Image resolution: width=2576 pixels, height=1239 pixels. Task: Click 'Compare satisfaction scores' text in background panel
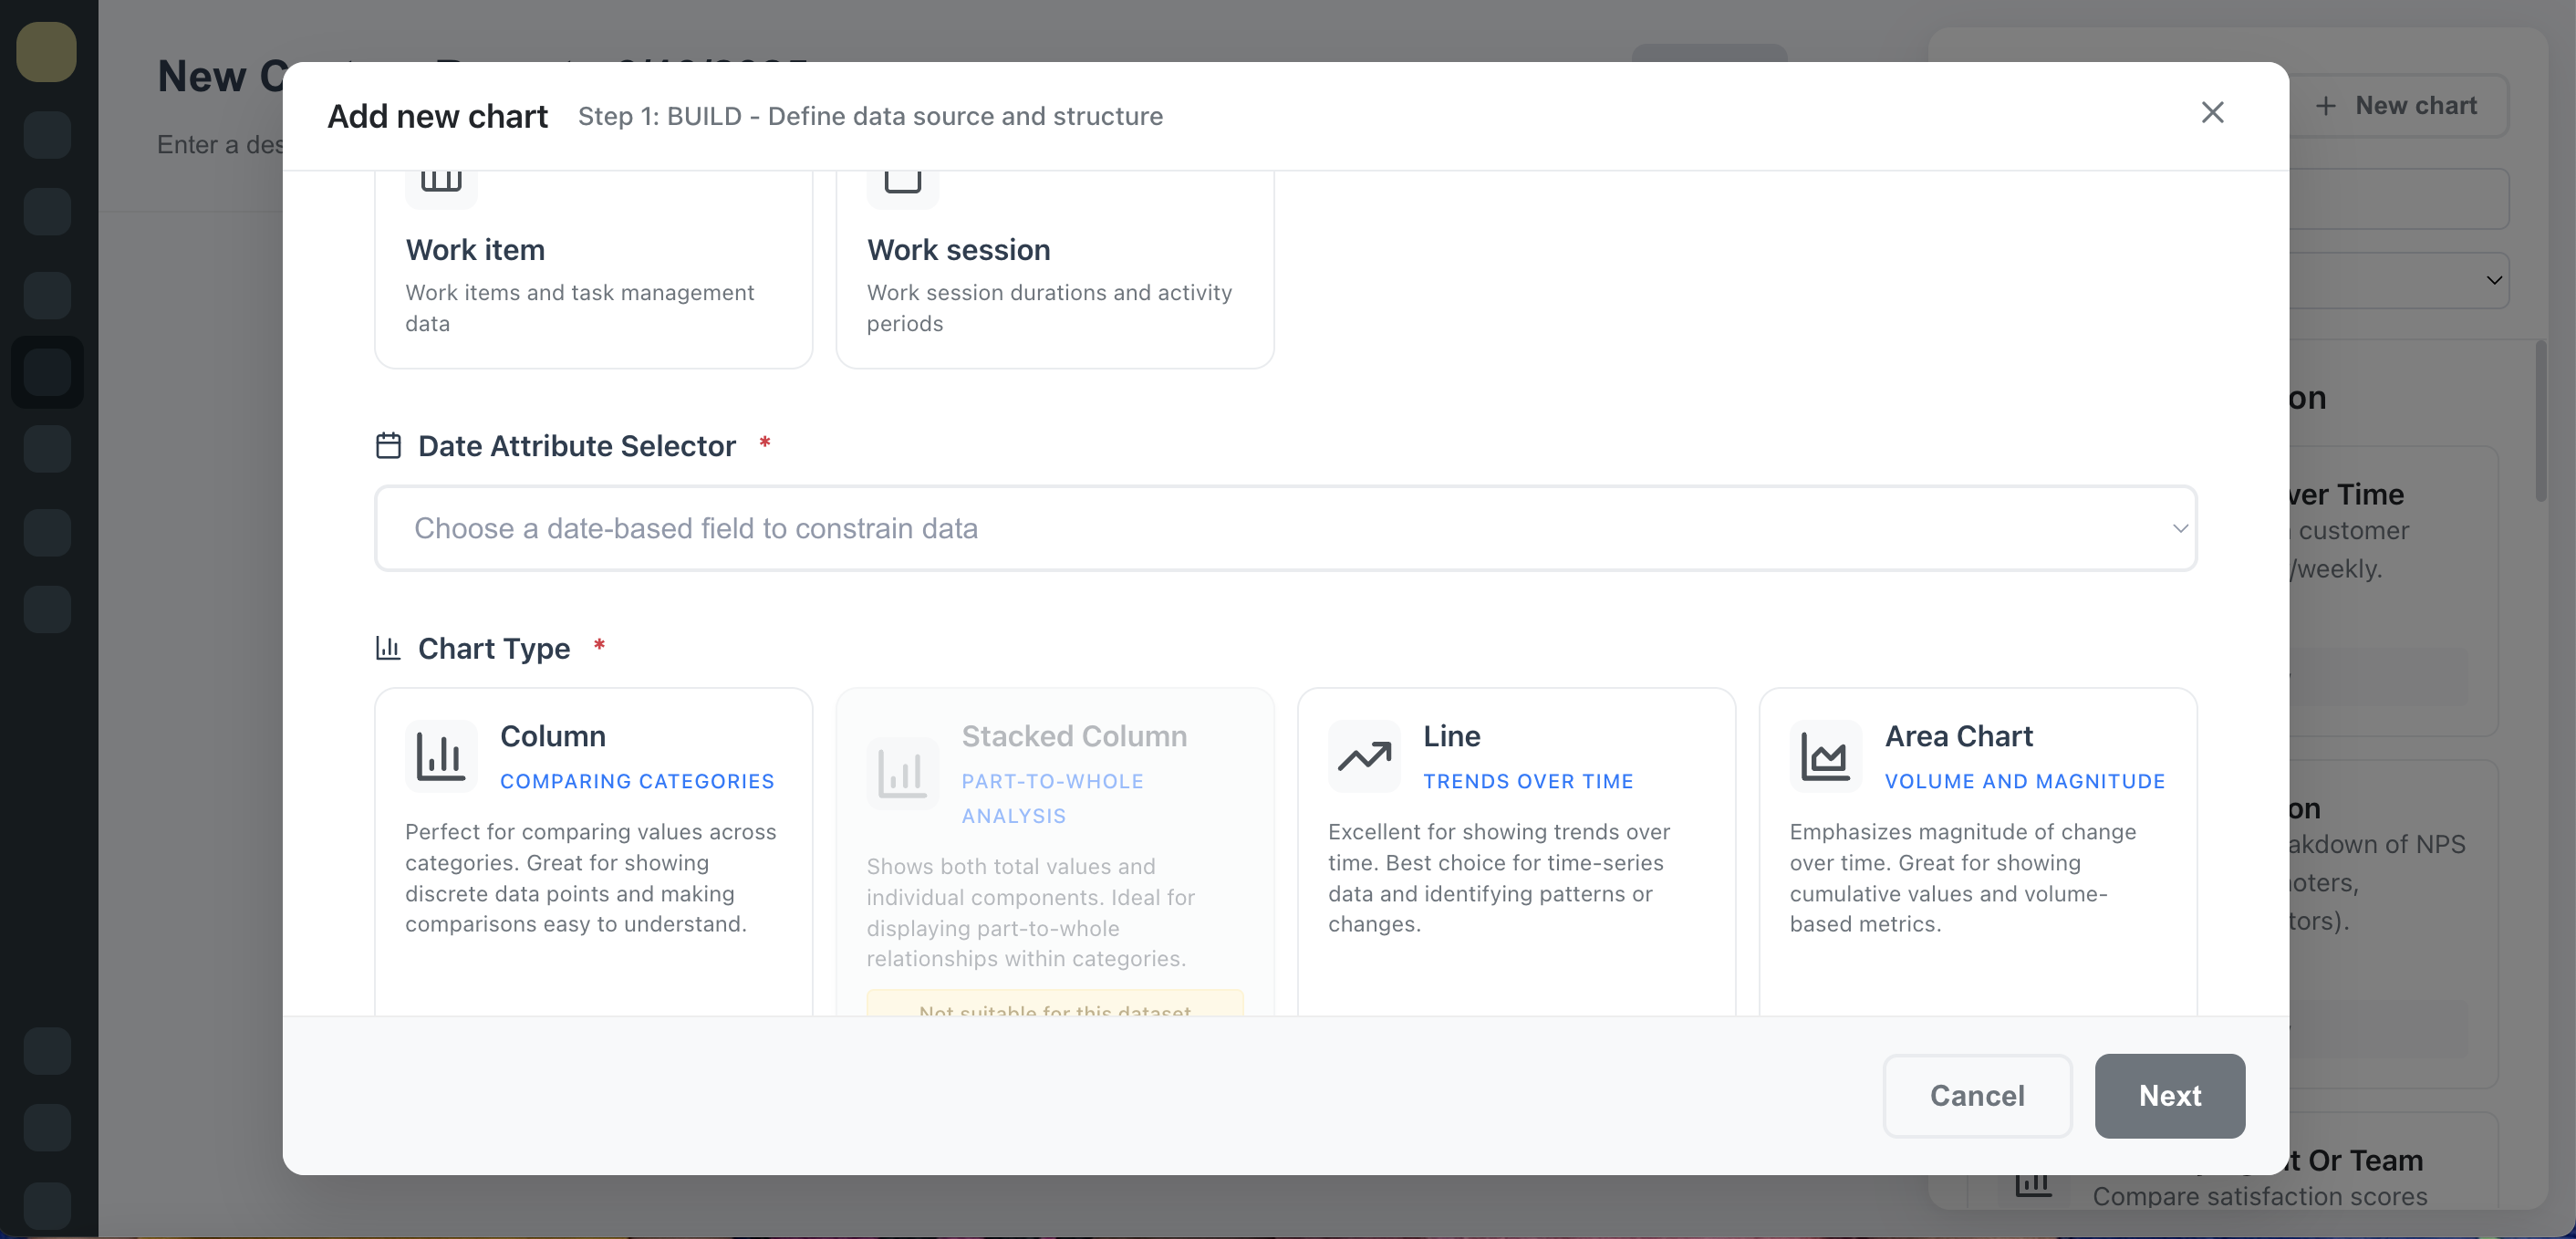point(2260,1196)
